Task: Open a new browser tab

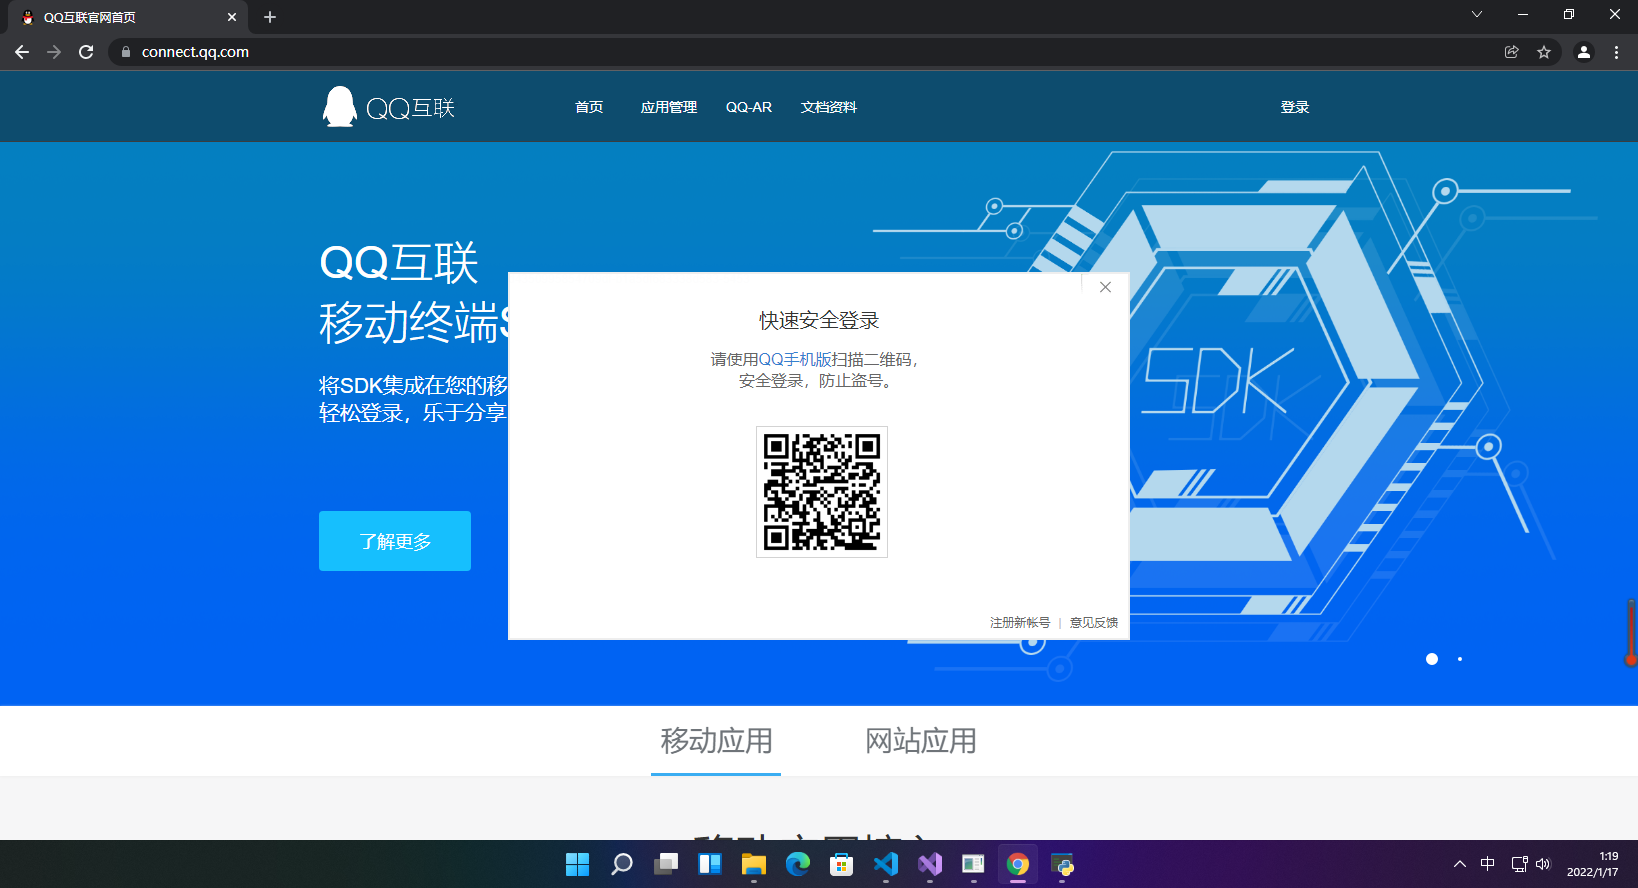Action: [270, 17]
